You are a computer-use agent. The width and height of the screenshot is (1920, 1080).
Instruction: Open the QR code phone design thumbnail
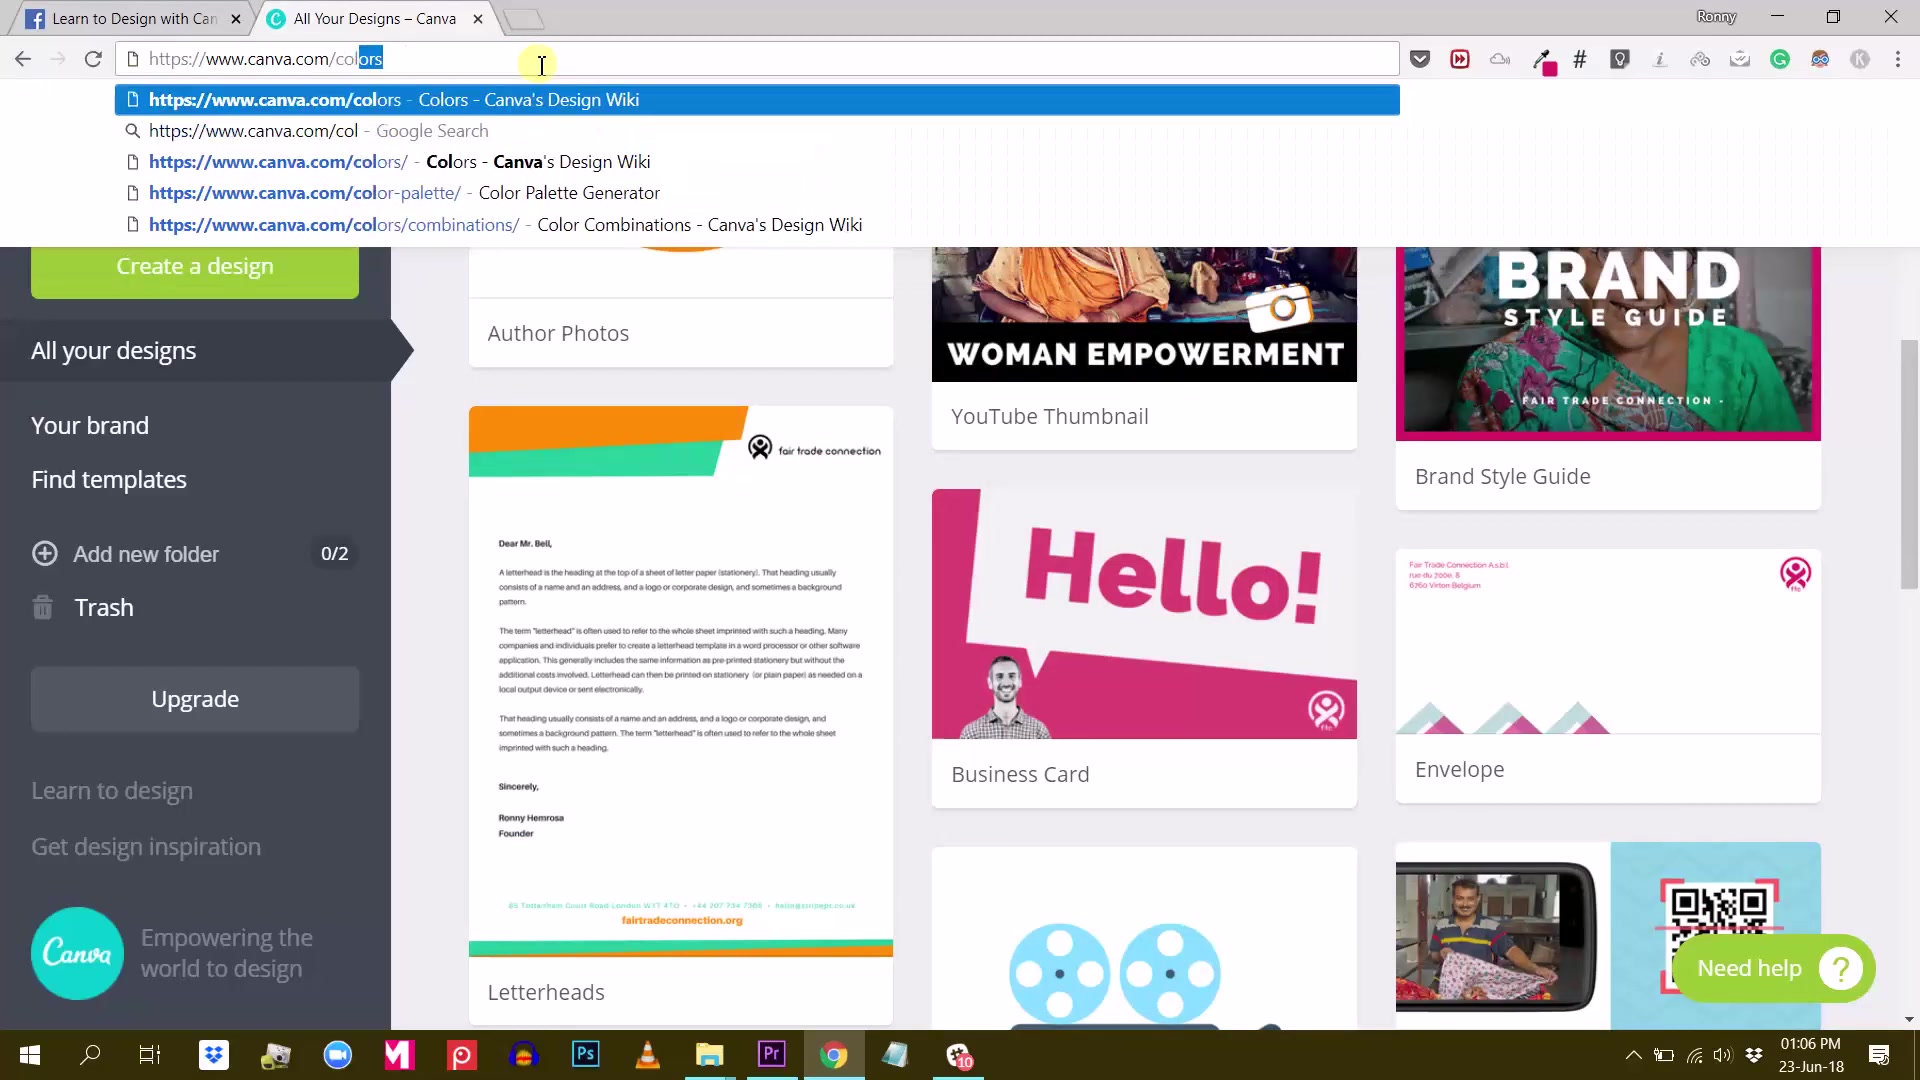[x=1608, y=935]
